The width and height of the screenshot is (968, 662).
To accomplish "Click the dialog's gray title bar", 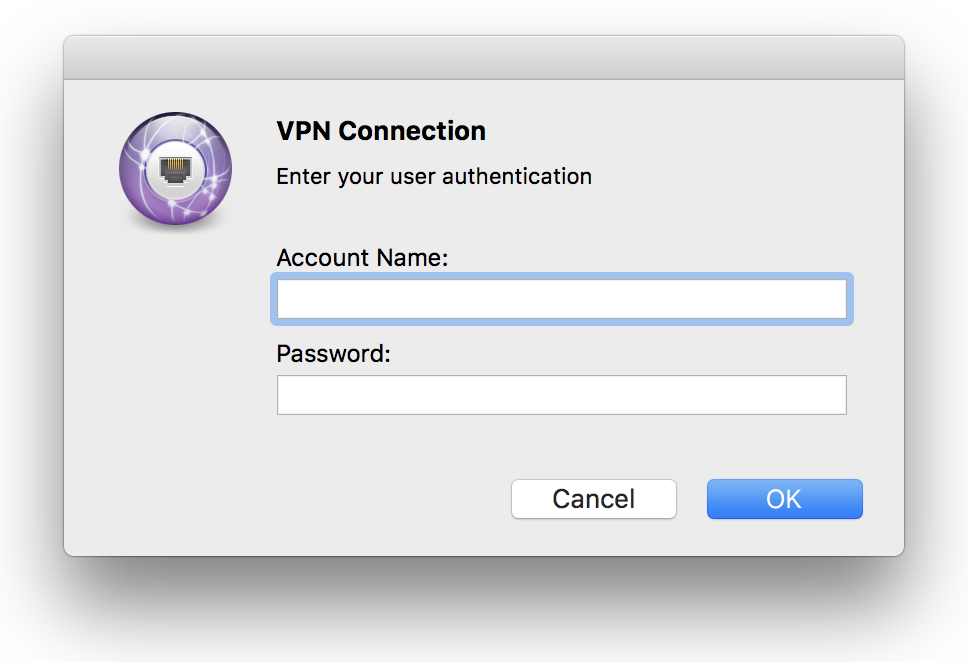I will point(483,58).
